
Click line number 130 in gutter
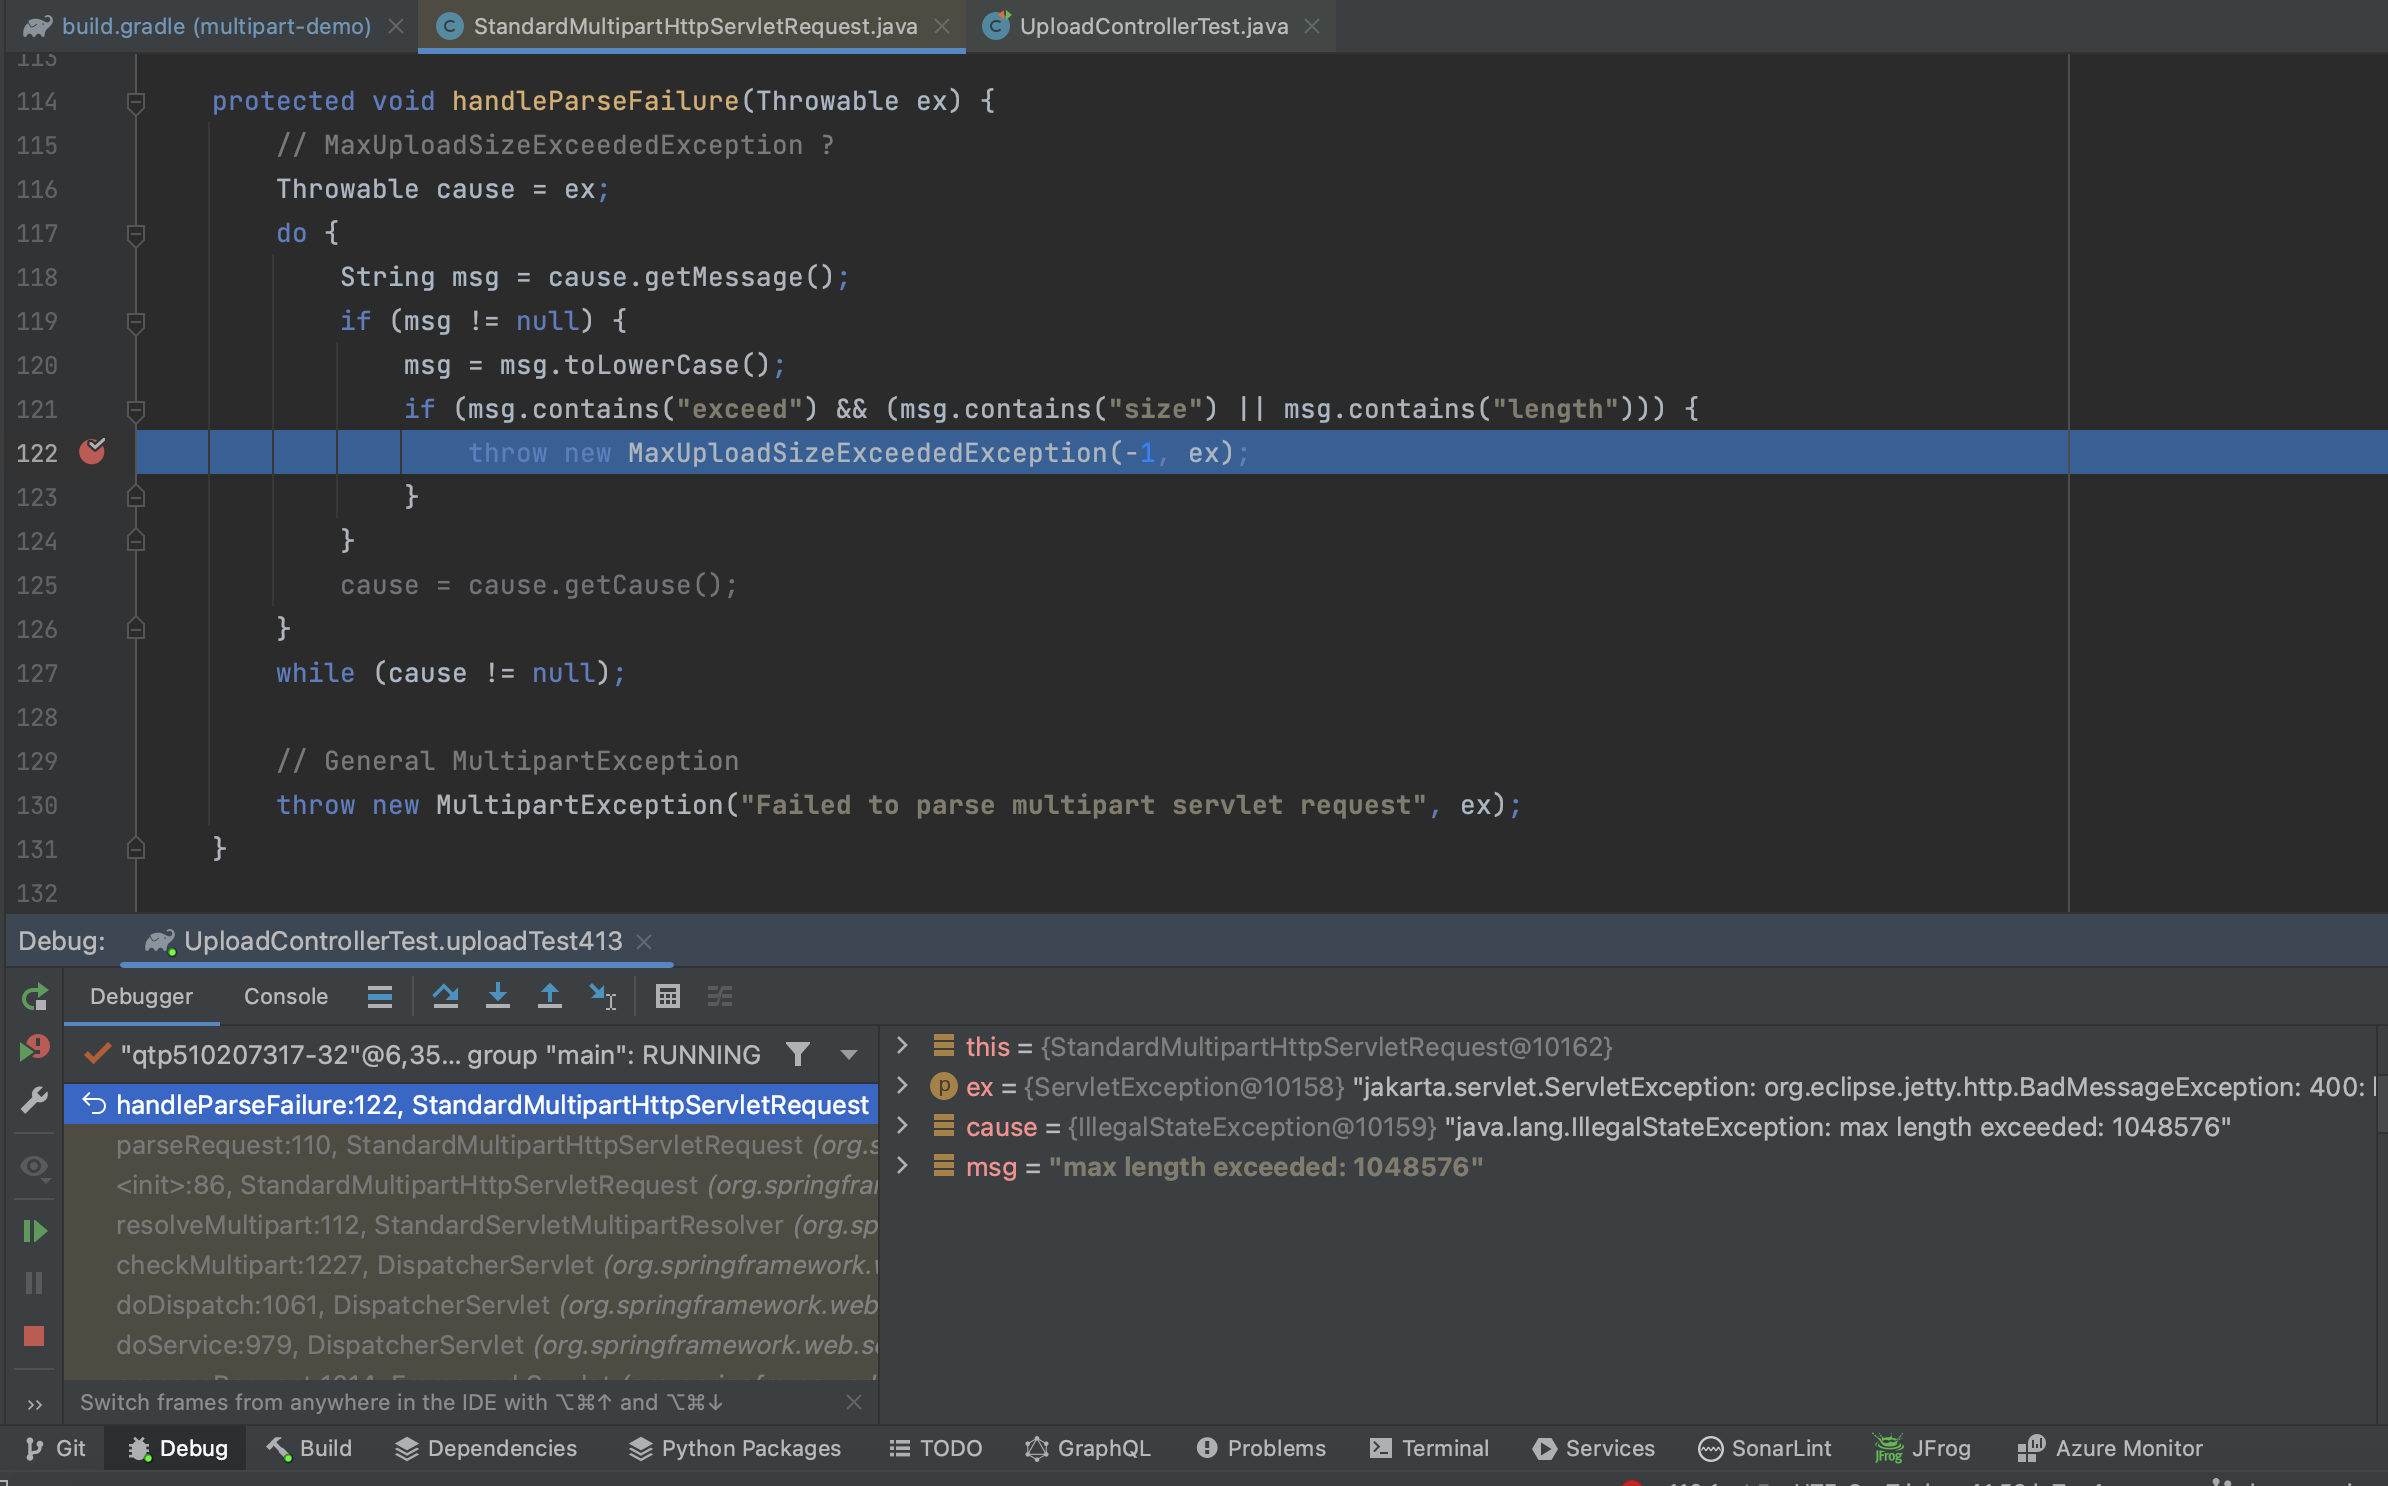(37, 805)
